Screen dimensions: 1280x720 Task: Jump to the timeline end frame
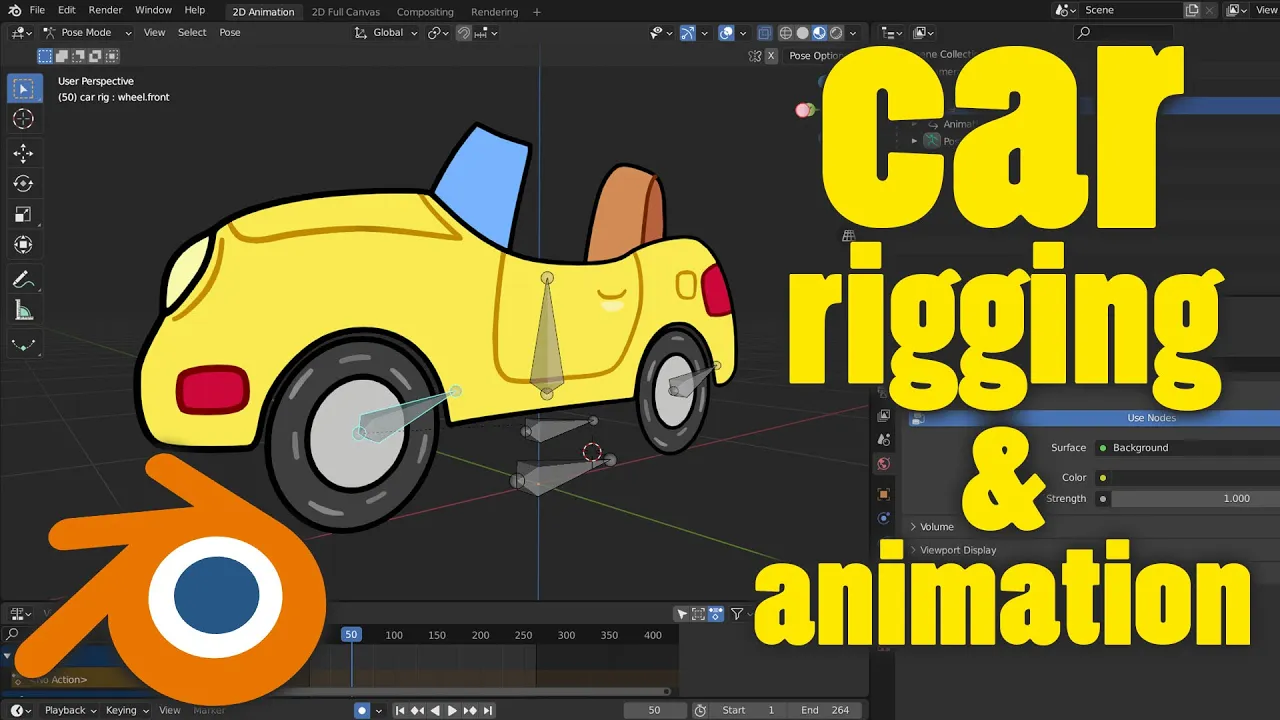(488, 710)
